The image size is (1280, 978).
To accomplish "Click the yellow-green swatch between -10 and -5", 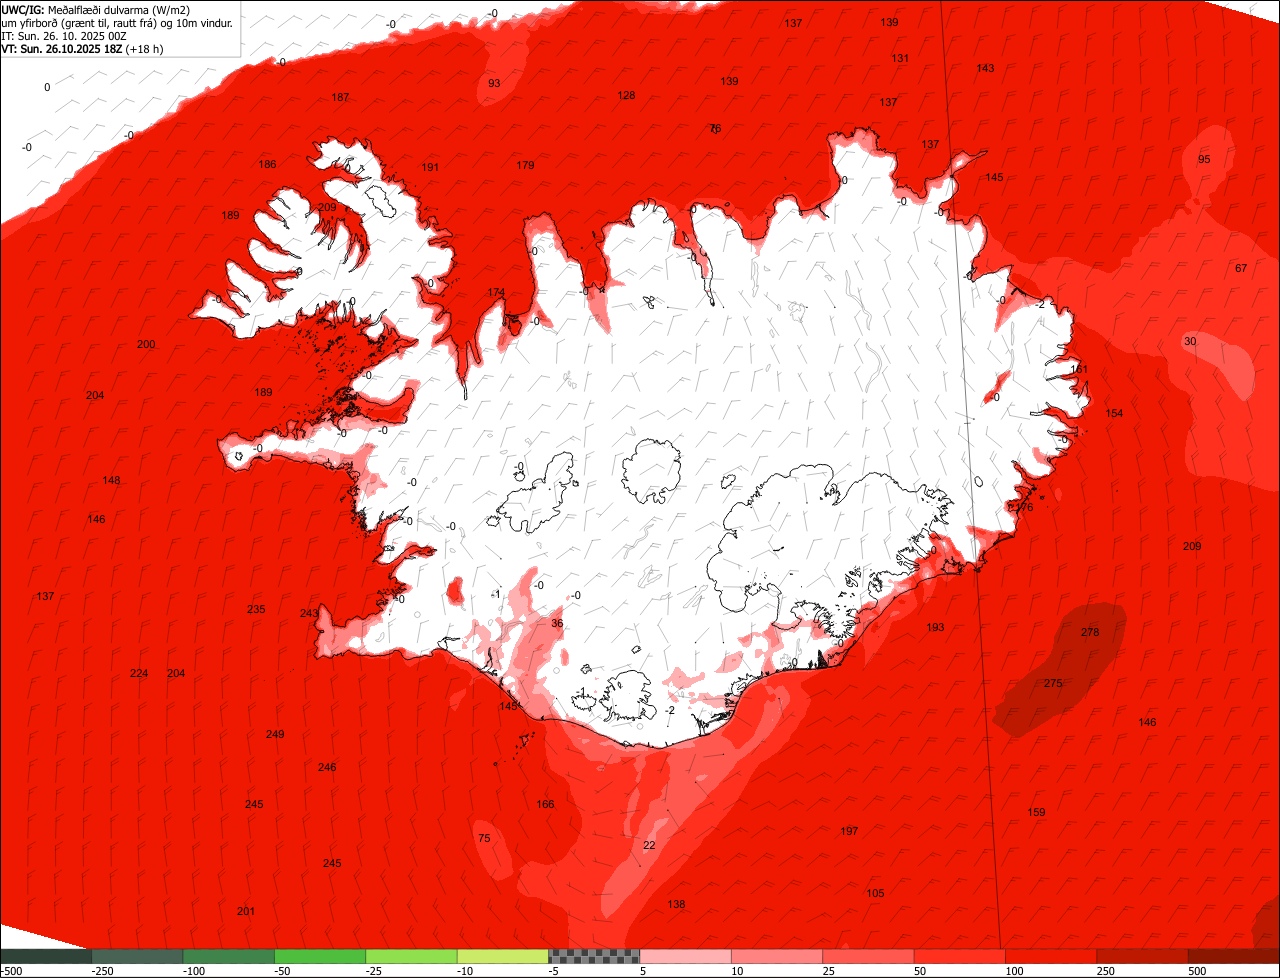I will tap(503, 956).
